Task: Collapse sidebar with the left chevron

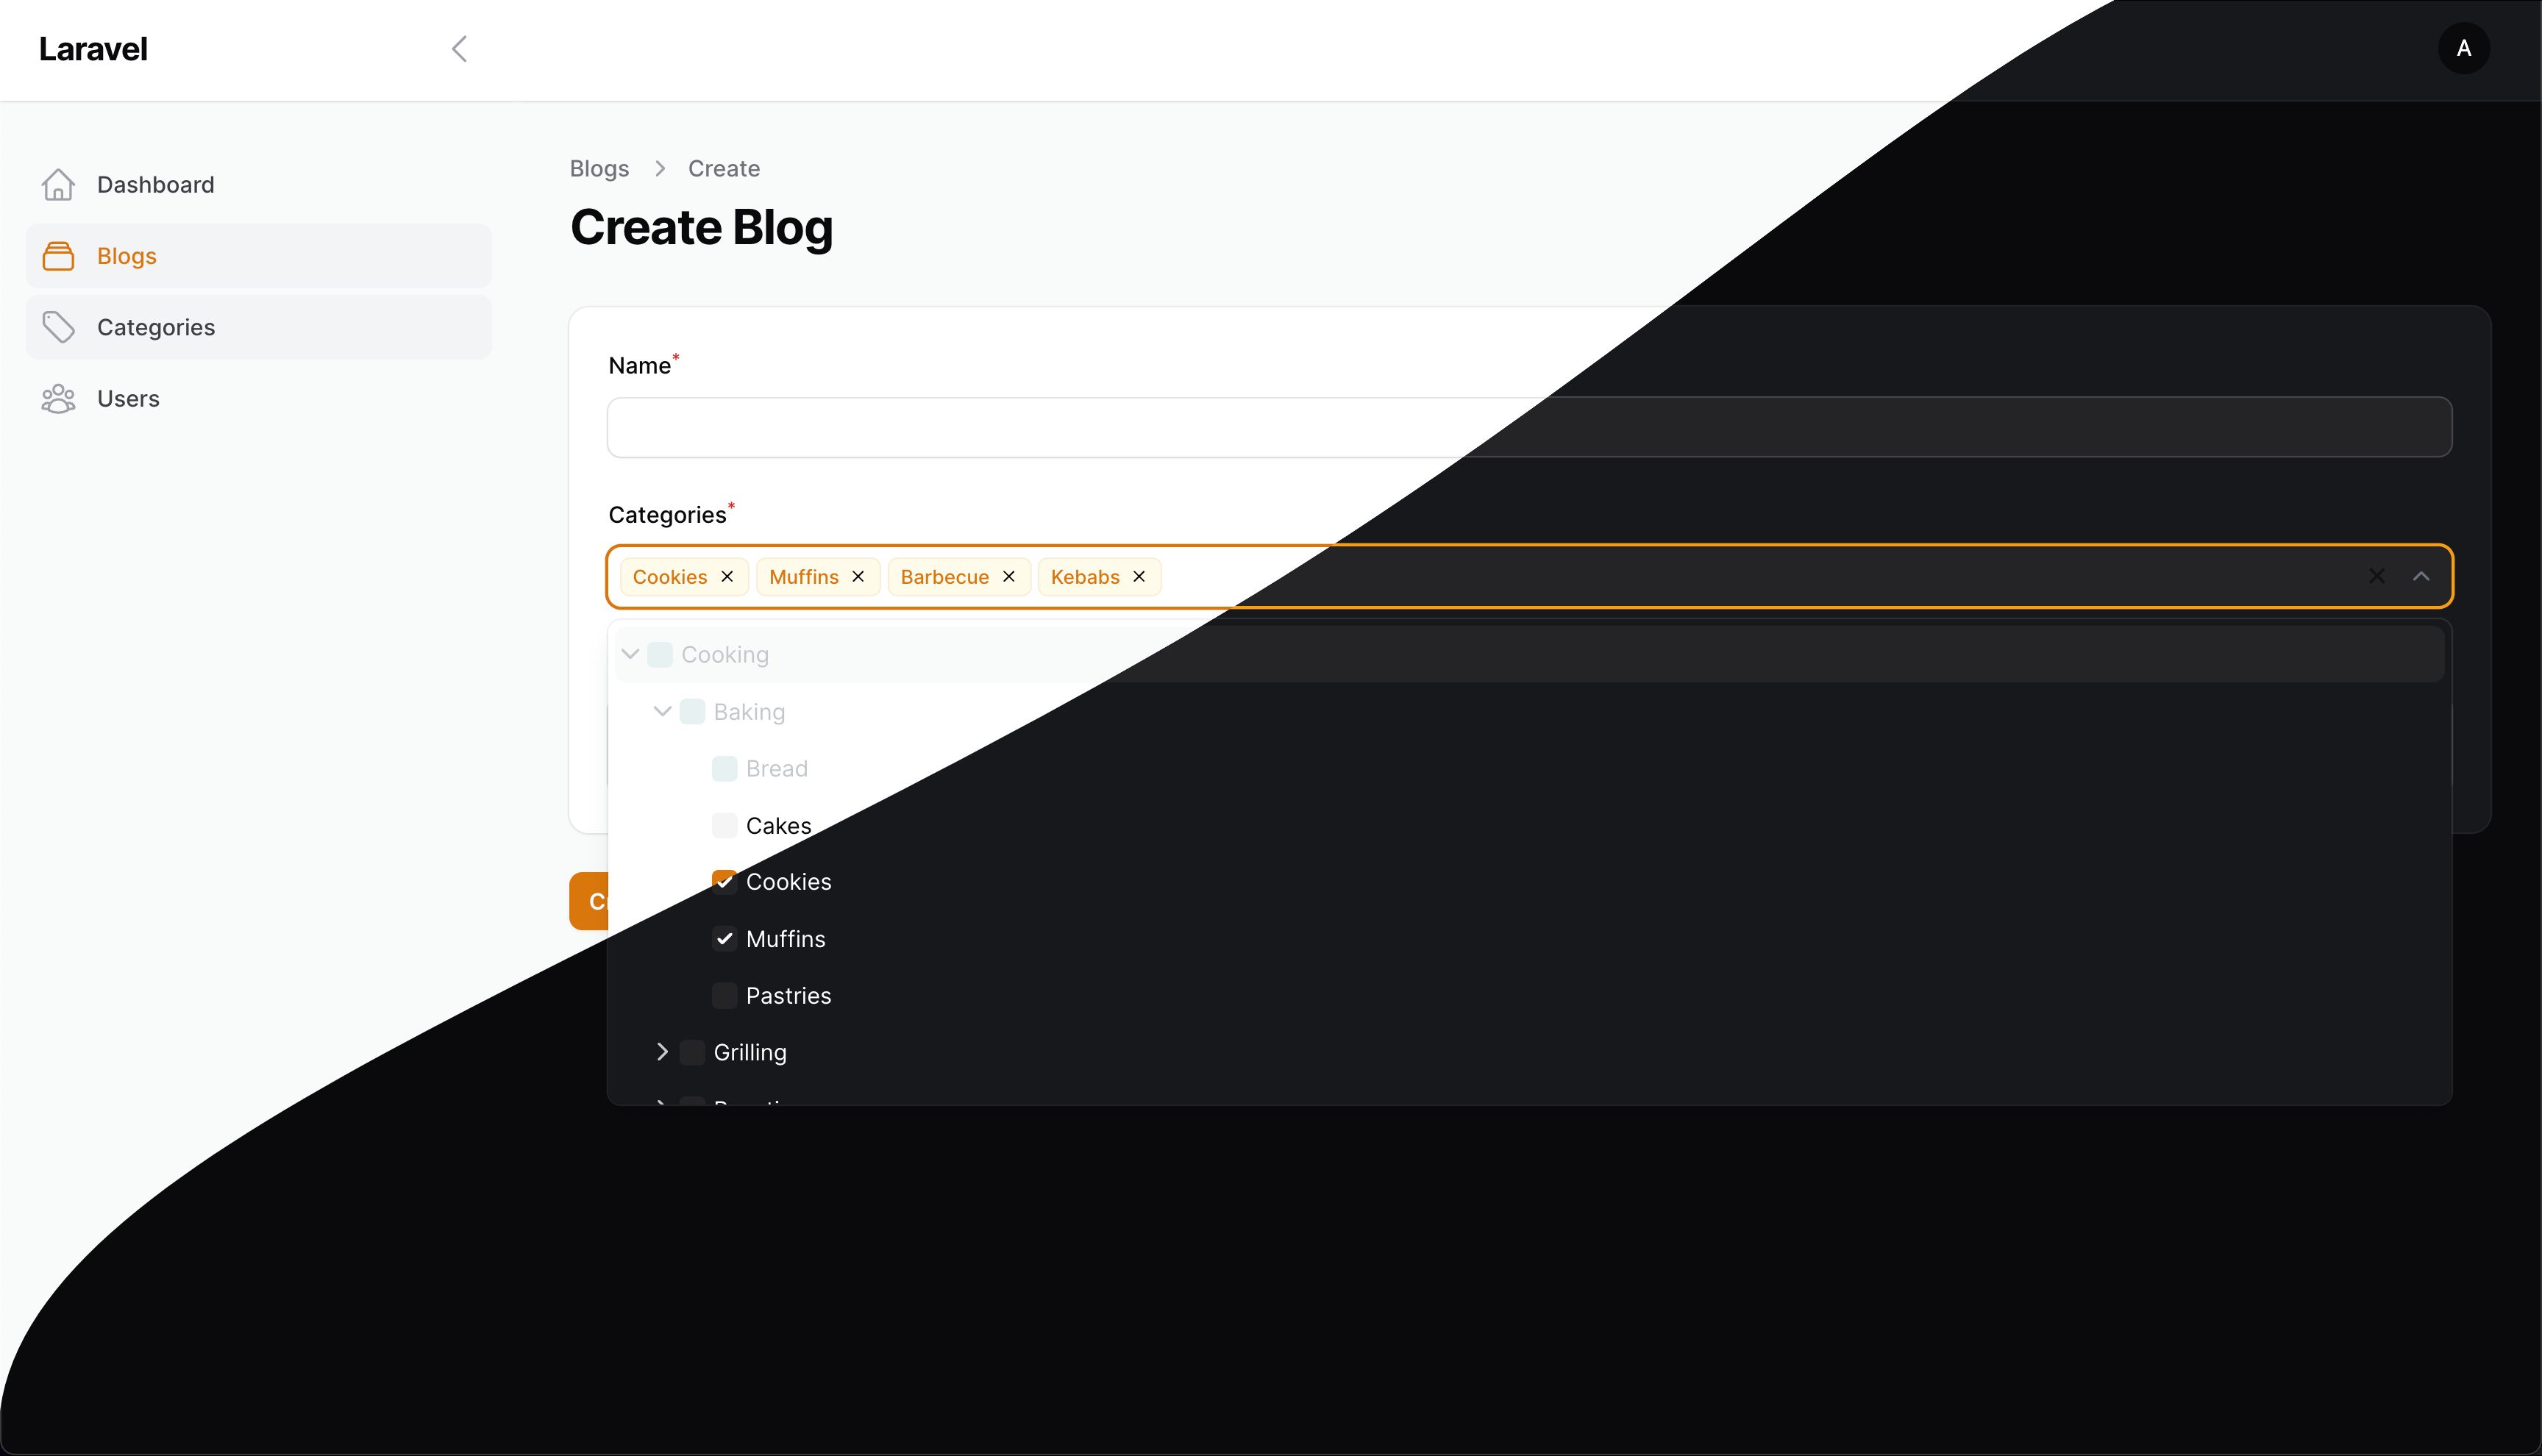Action: pos(459,49)
